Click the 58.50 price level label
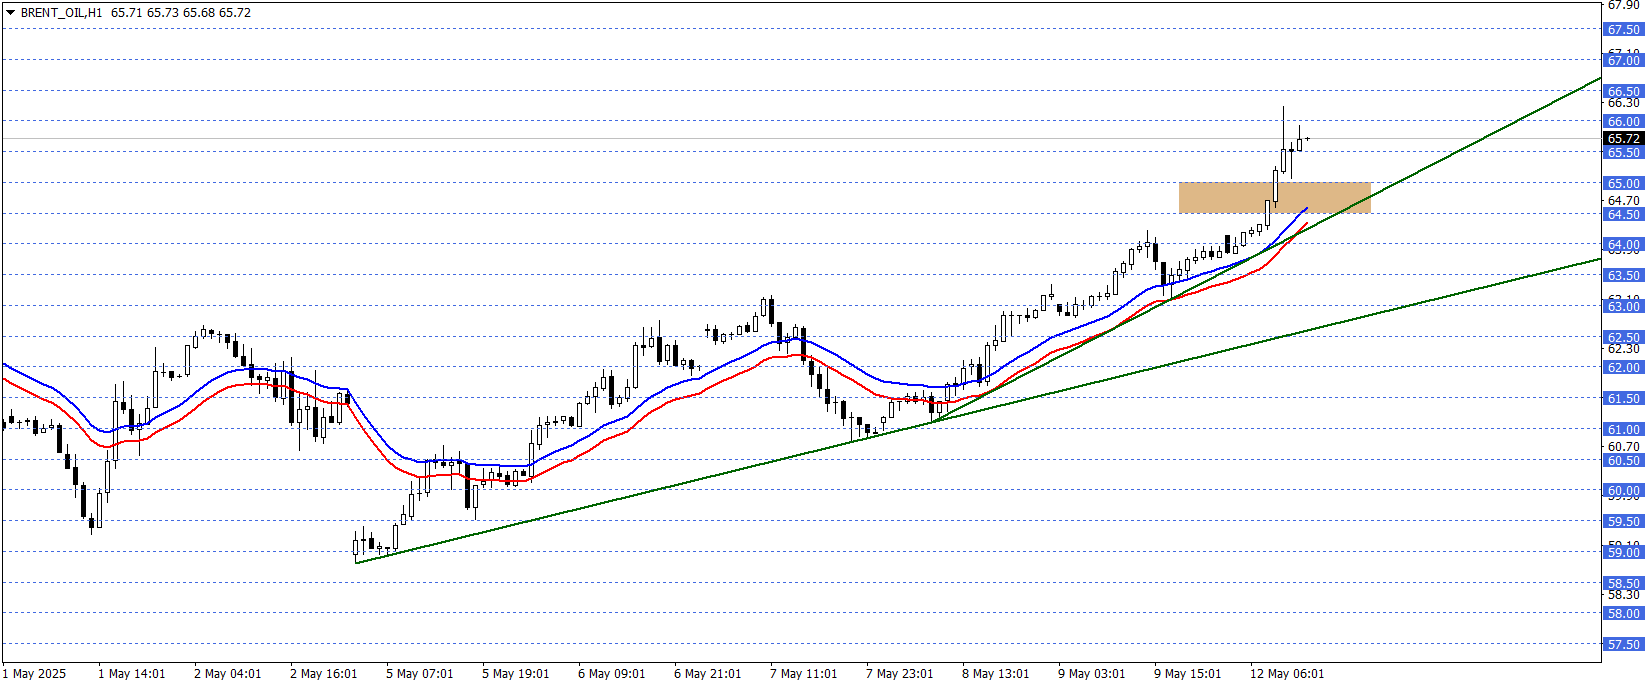This screenshot has height=686, width=1651. [x=1623, y=583]
